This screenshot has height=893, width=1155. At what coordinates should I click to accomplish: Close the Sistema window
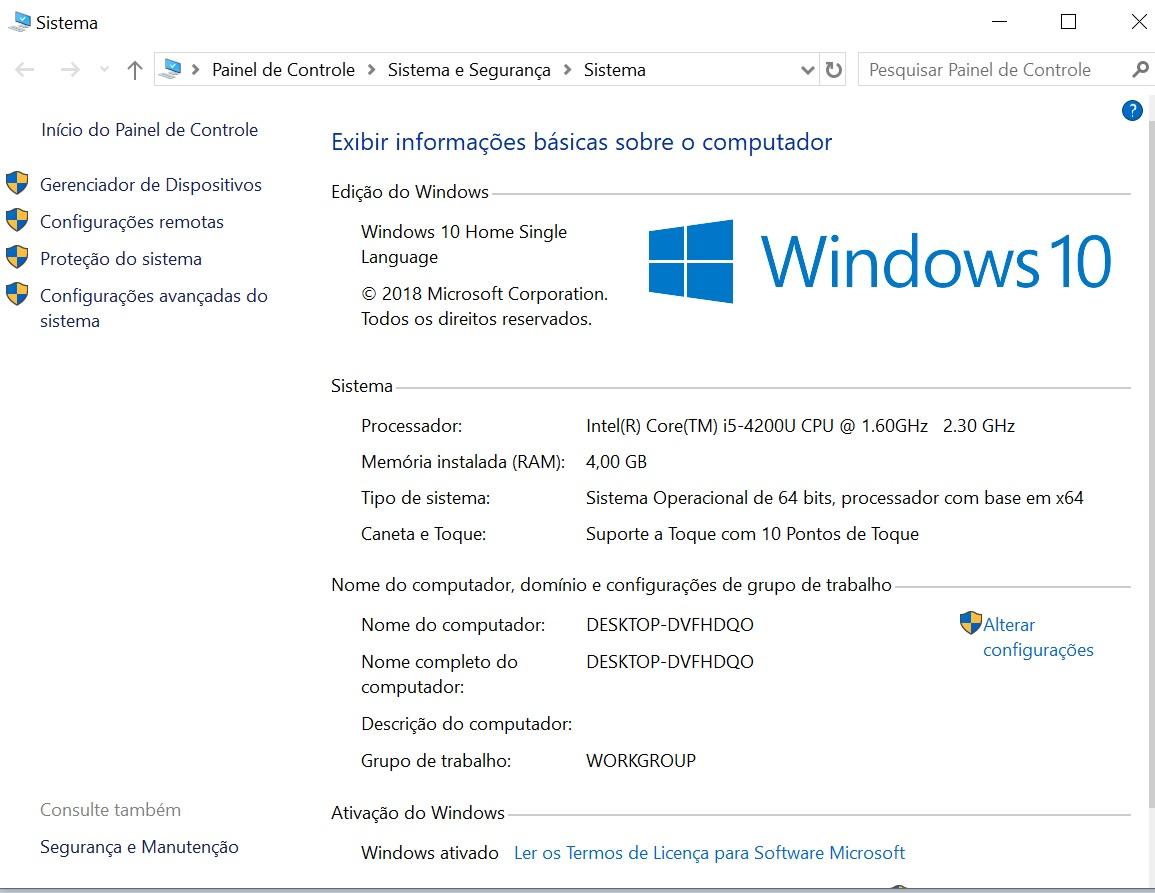[1139, 22]
